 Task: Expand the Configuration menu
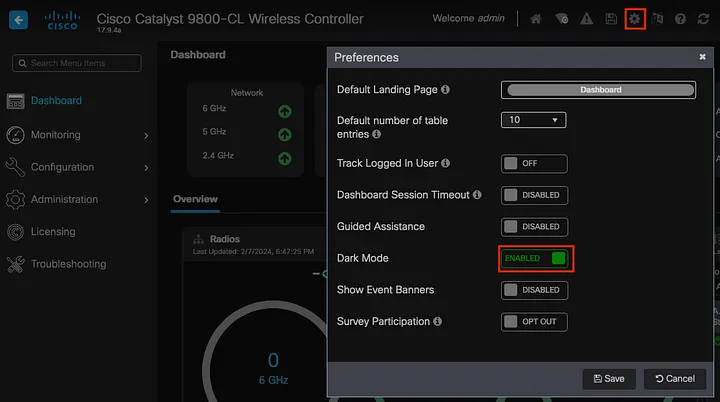pyautogui.click(x=78, y=167)
